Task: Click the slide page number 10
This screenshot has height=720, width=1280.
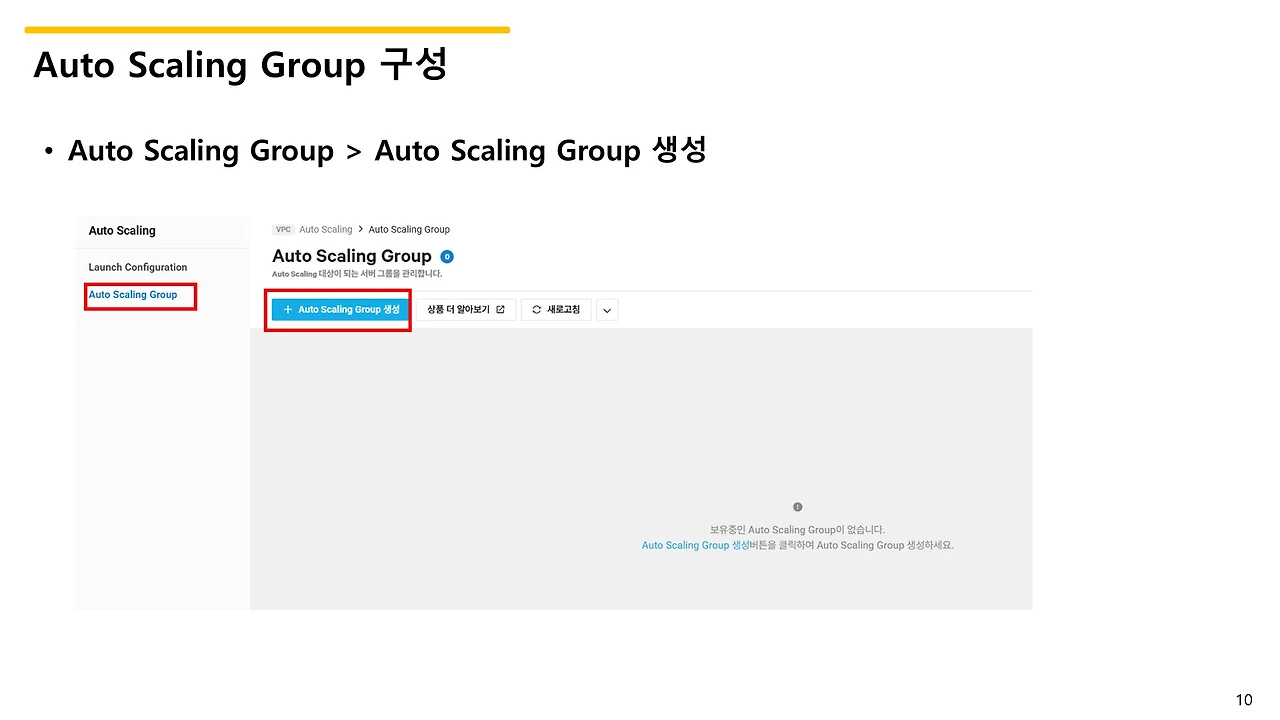Action: [x=1244, y=700]
